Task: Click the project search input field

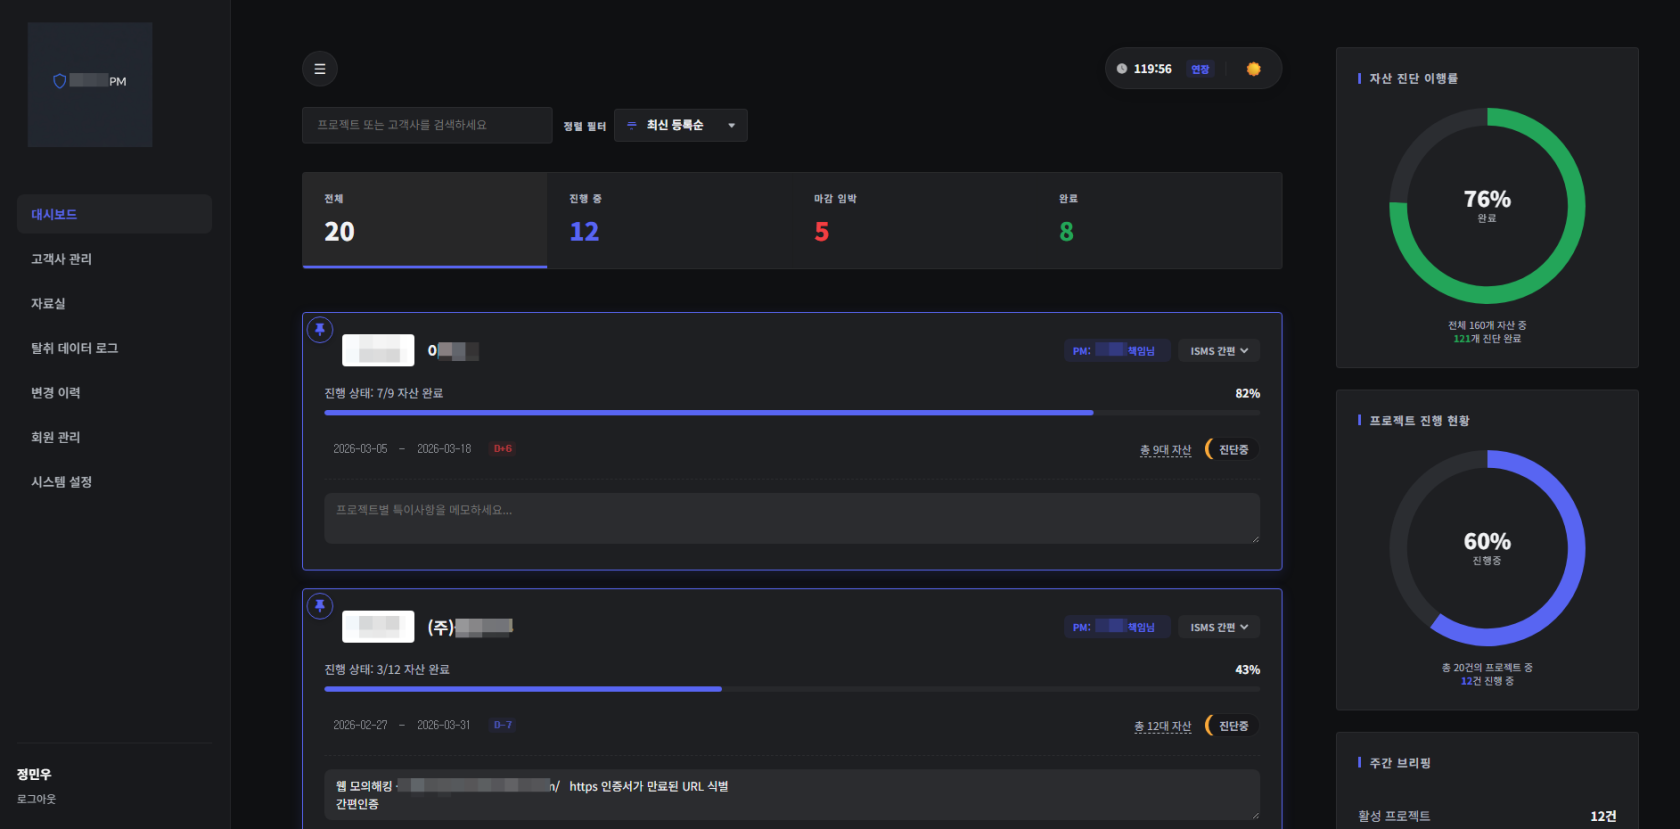Action: [x=427, y=125]
